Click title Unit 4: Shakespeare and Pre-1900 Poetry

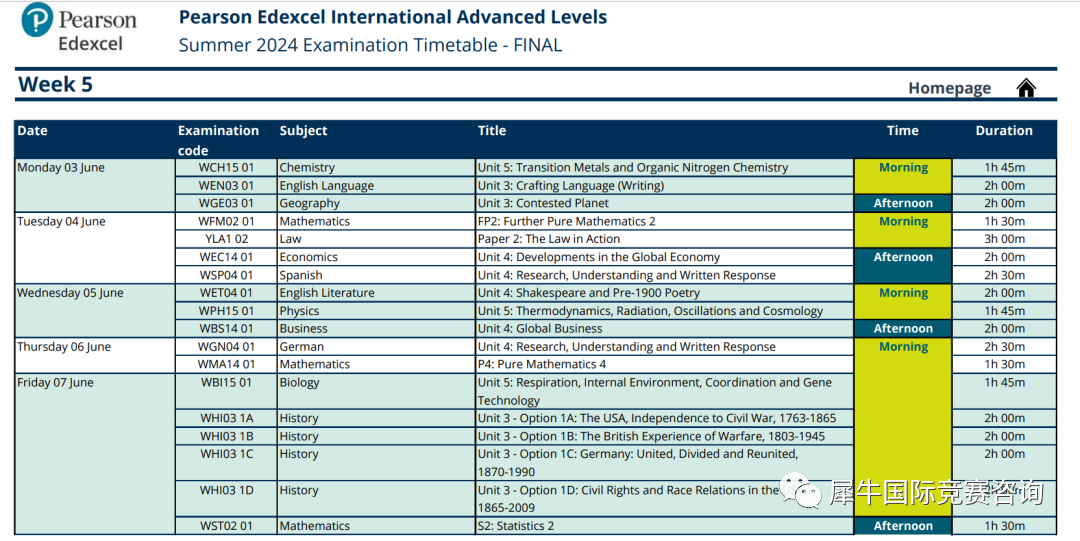(589, 293)
